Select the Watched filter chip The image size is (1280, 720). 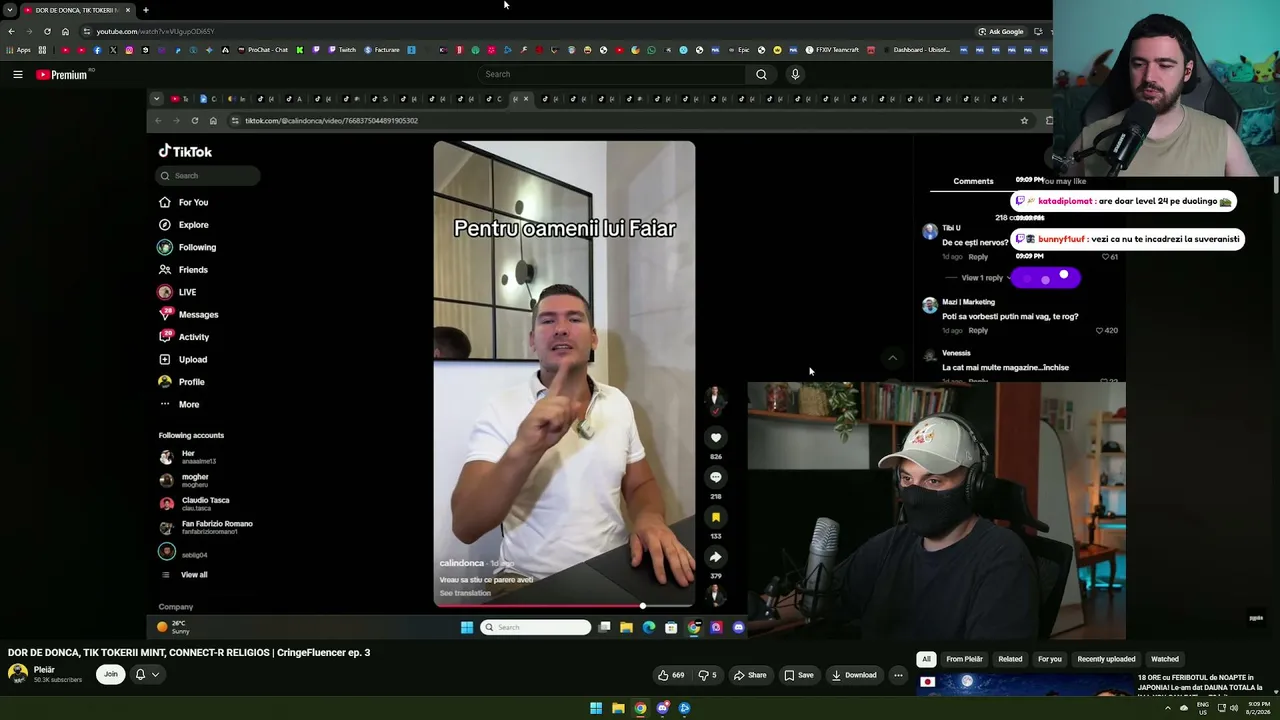click(1165, 659)
